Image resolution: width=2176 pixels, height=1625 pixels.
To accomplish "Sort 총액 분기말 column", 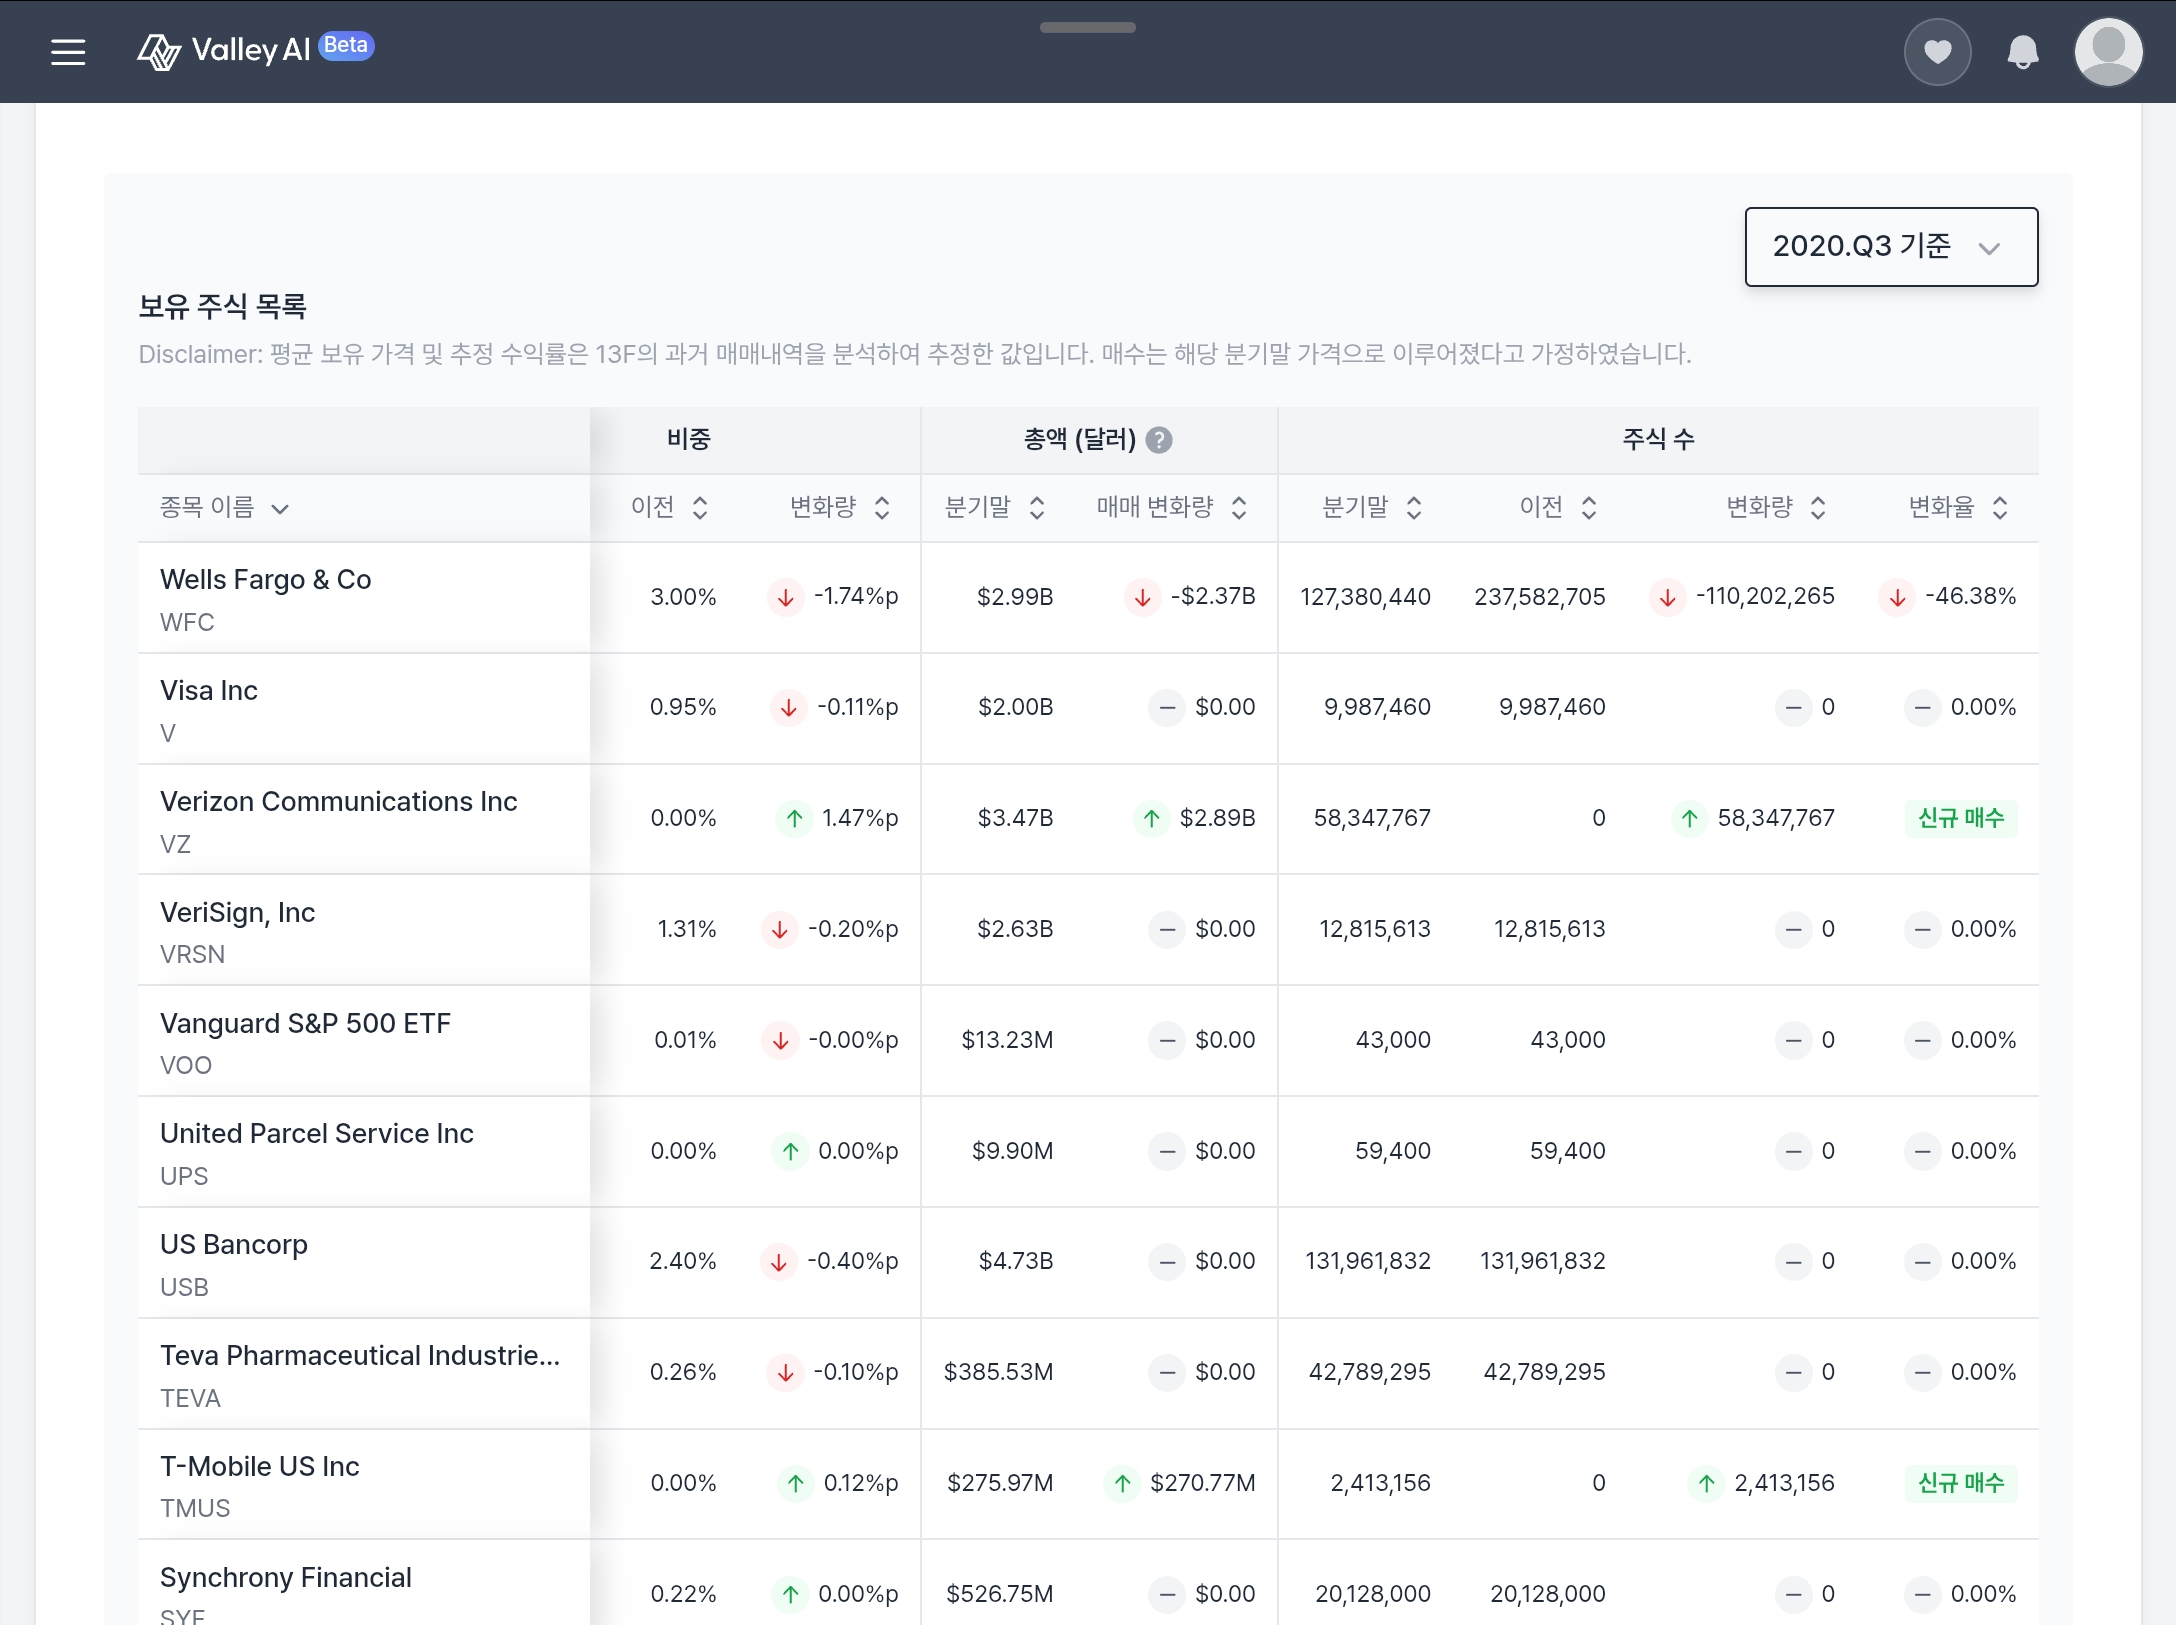I will pyautogui.click(x=995, y=508).
